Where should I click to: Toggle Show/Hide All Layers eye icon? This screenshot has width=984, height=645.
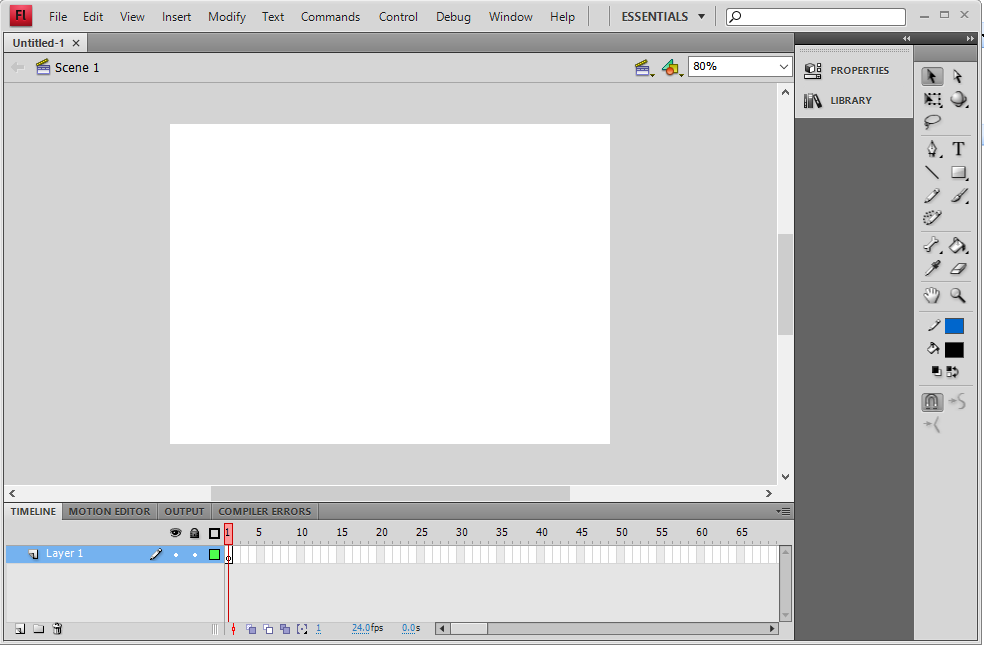click(176, 533)
